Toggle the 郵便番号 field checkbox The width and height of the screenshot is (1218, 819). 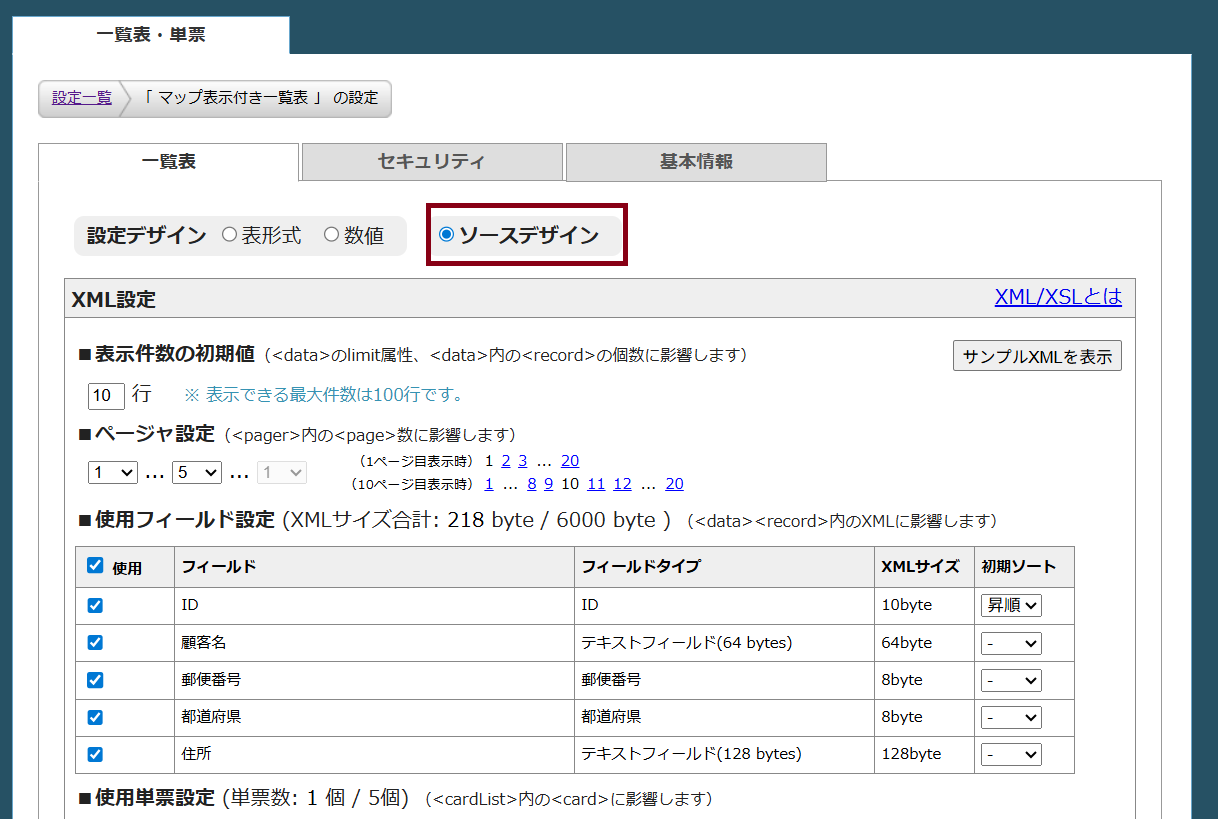(x=95, y=680)
